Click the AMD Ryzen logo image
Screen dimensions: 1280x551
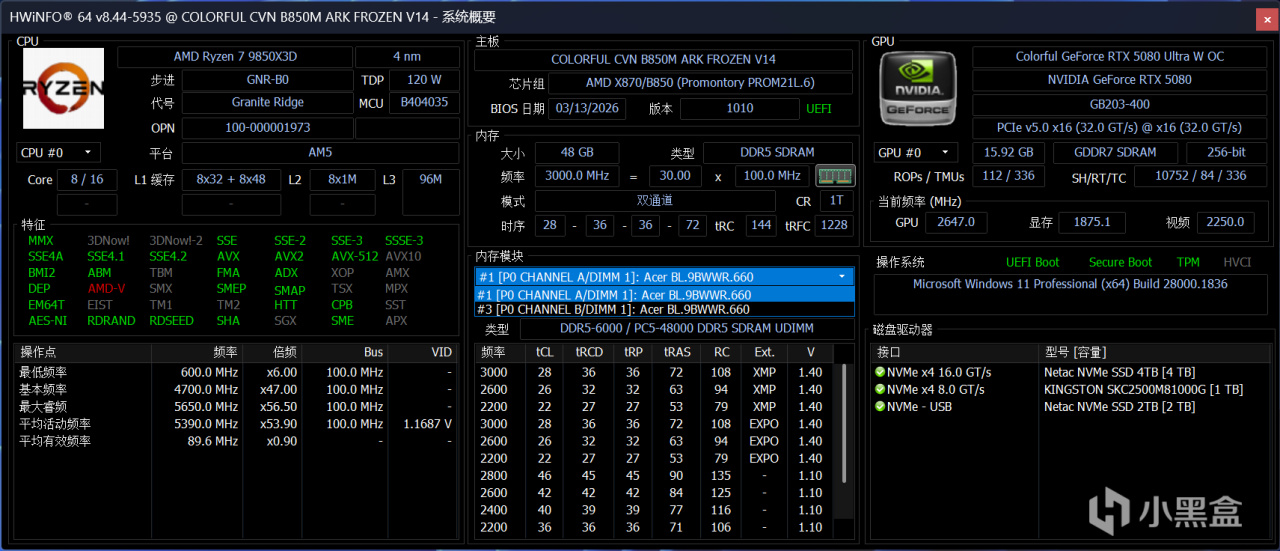[x=63, y=88]
